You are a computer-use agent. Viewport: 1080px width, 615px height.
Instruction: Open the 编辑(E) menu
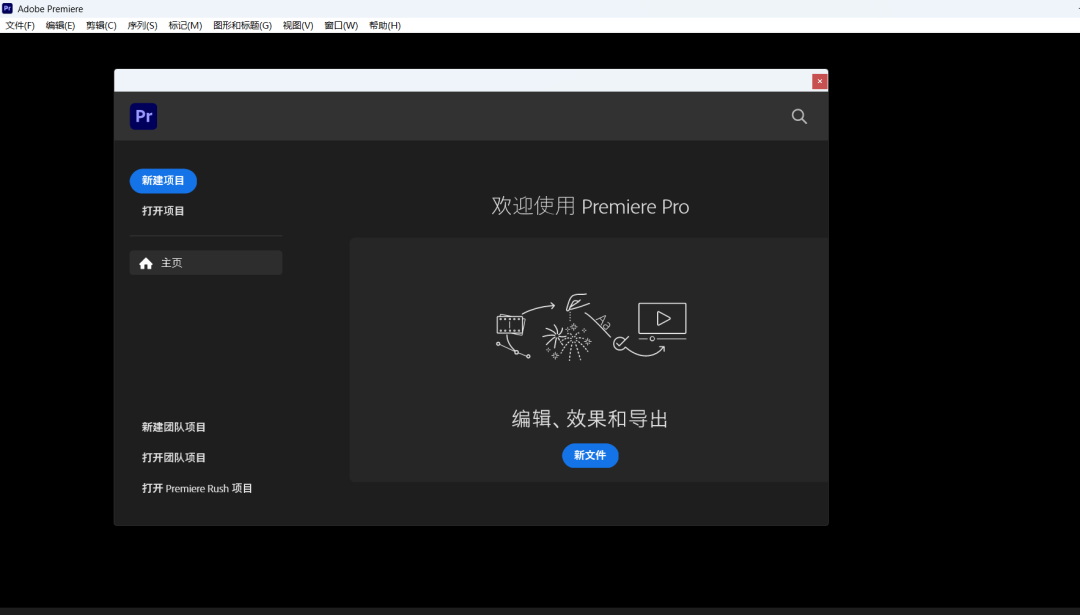click(x=60, y=25)
